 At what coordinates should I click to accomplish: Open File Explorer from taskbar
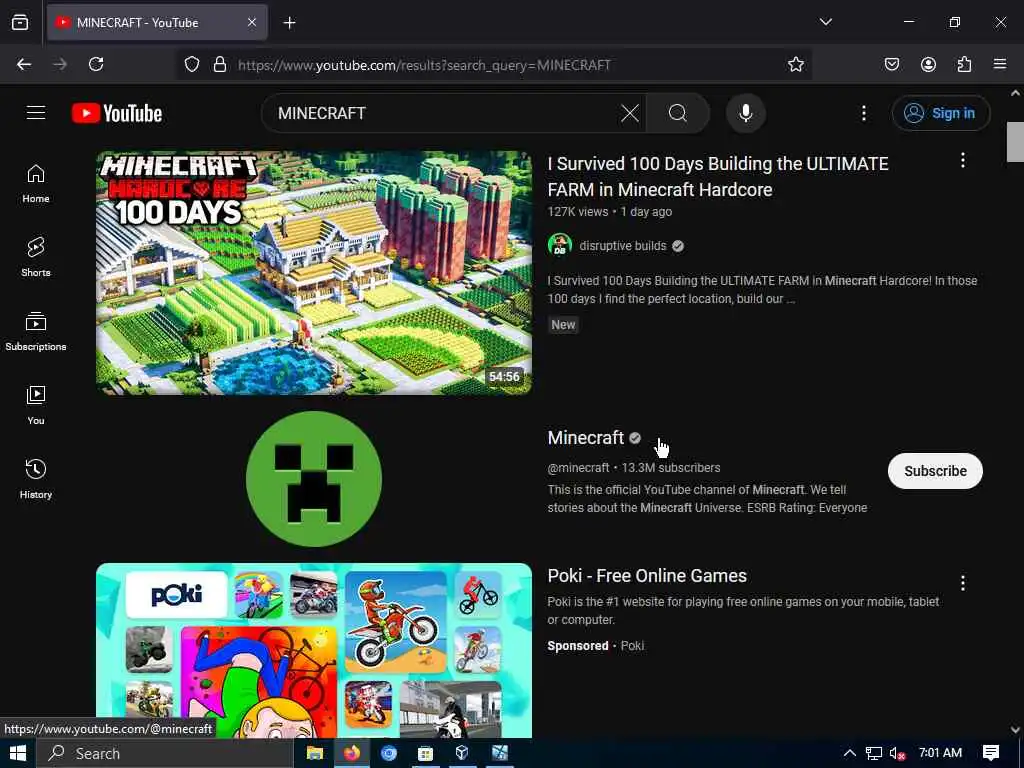click(315, 753)
